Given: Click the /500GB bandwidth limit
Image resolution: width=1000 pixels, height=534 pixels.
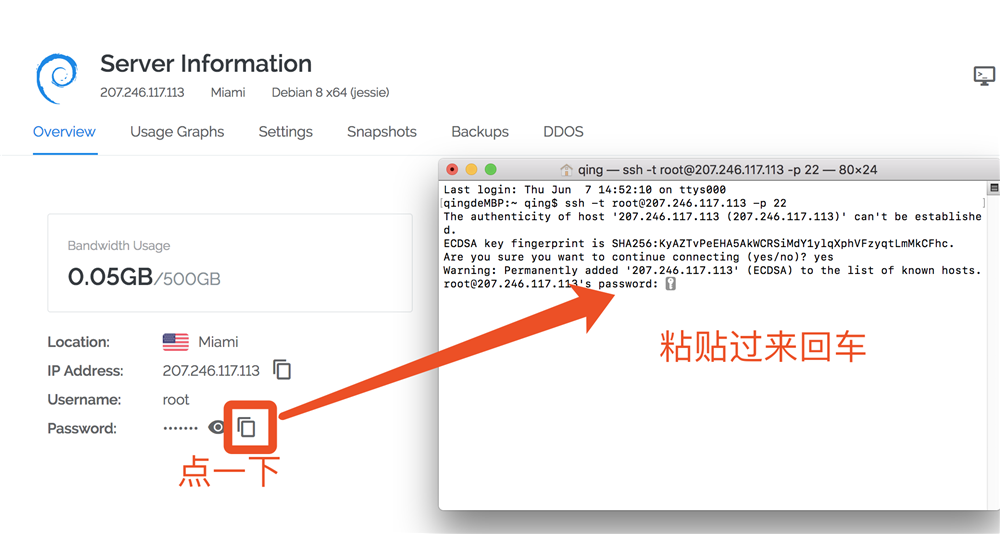Looking at the screenshot, I should (187, 279).
